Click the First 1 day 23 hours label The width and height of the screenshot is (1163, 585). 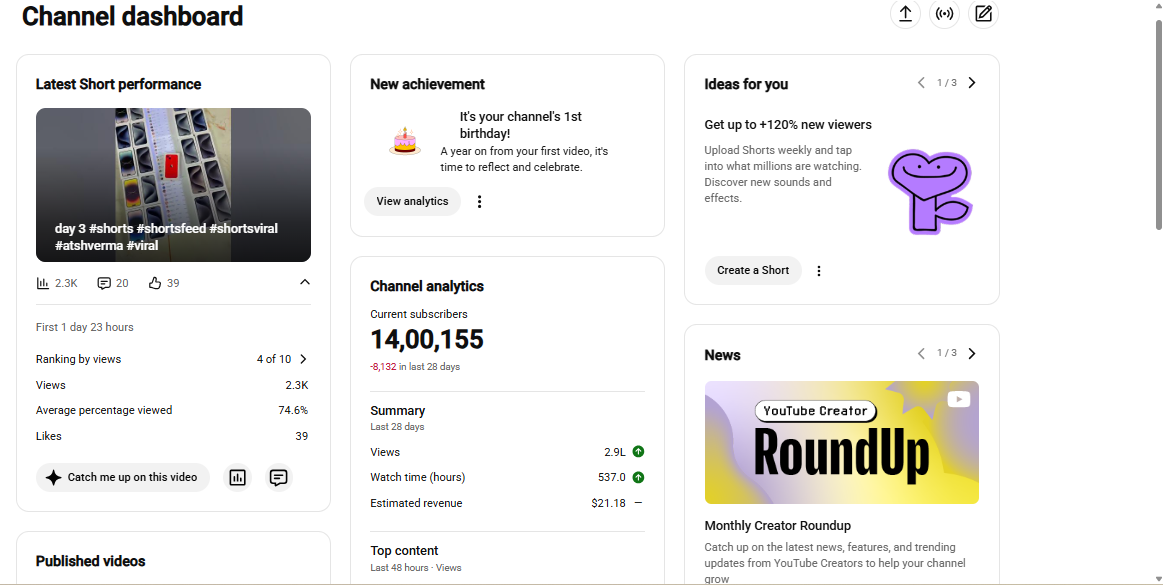coord(85,327)
